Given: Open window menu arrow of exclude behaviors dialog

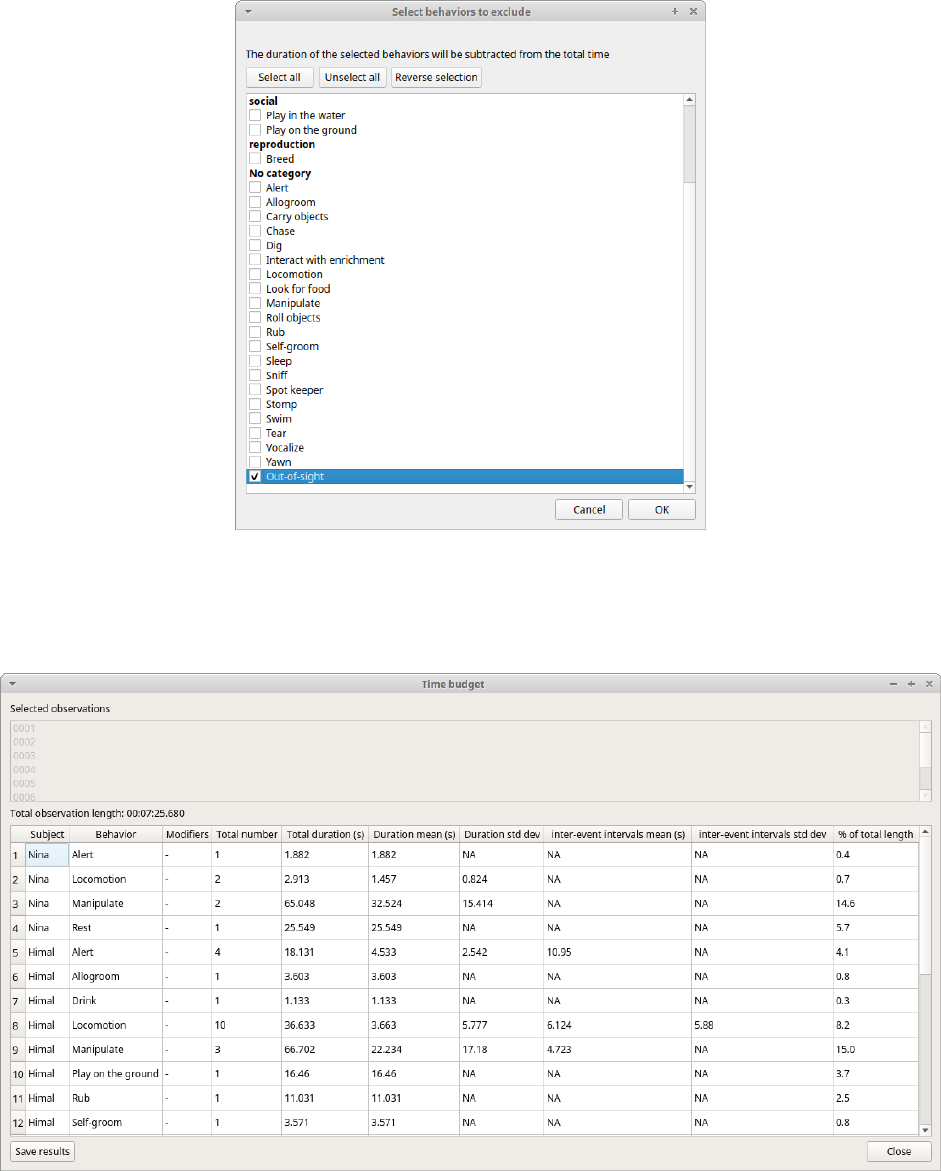Looking at the screenshot, I should (248, 12).
